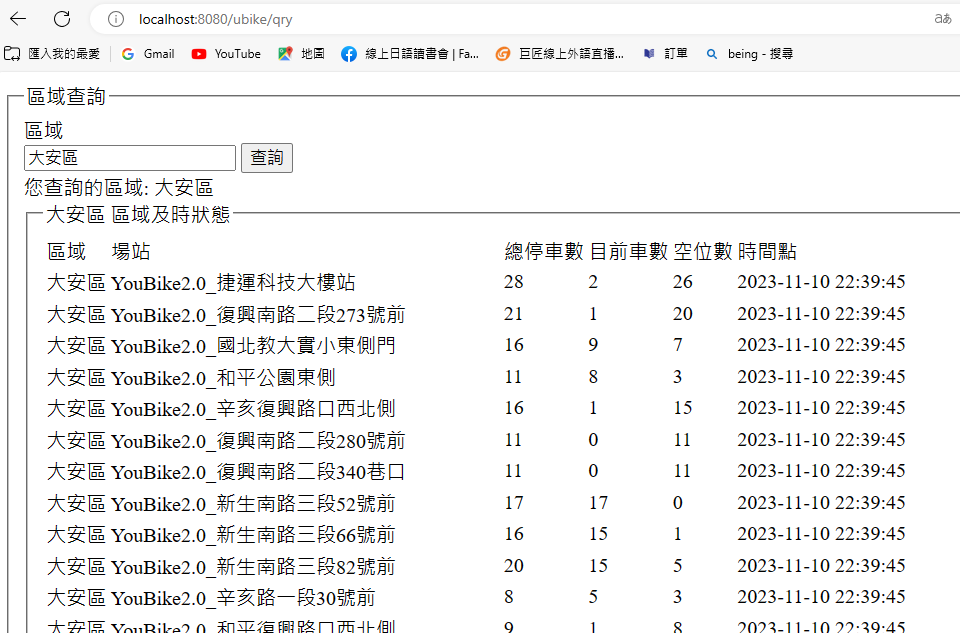Viewport: 960px width, 633px height.
Task: Click the 查詢 button
Action: click(267, 158)
